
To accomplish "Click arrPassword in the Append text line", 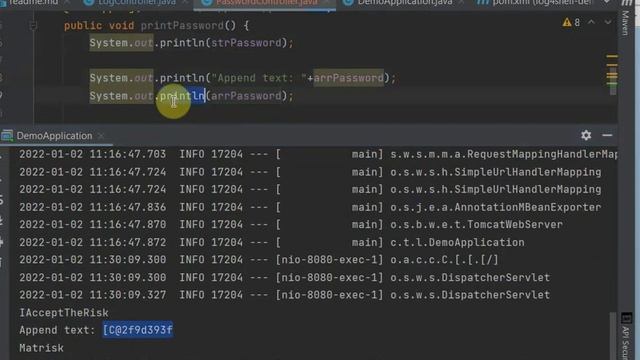I will (349, 78).
